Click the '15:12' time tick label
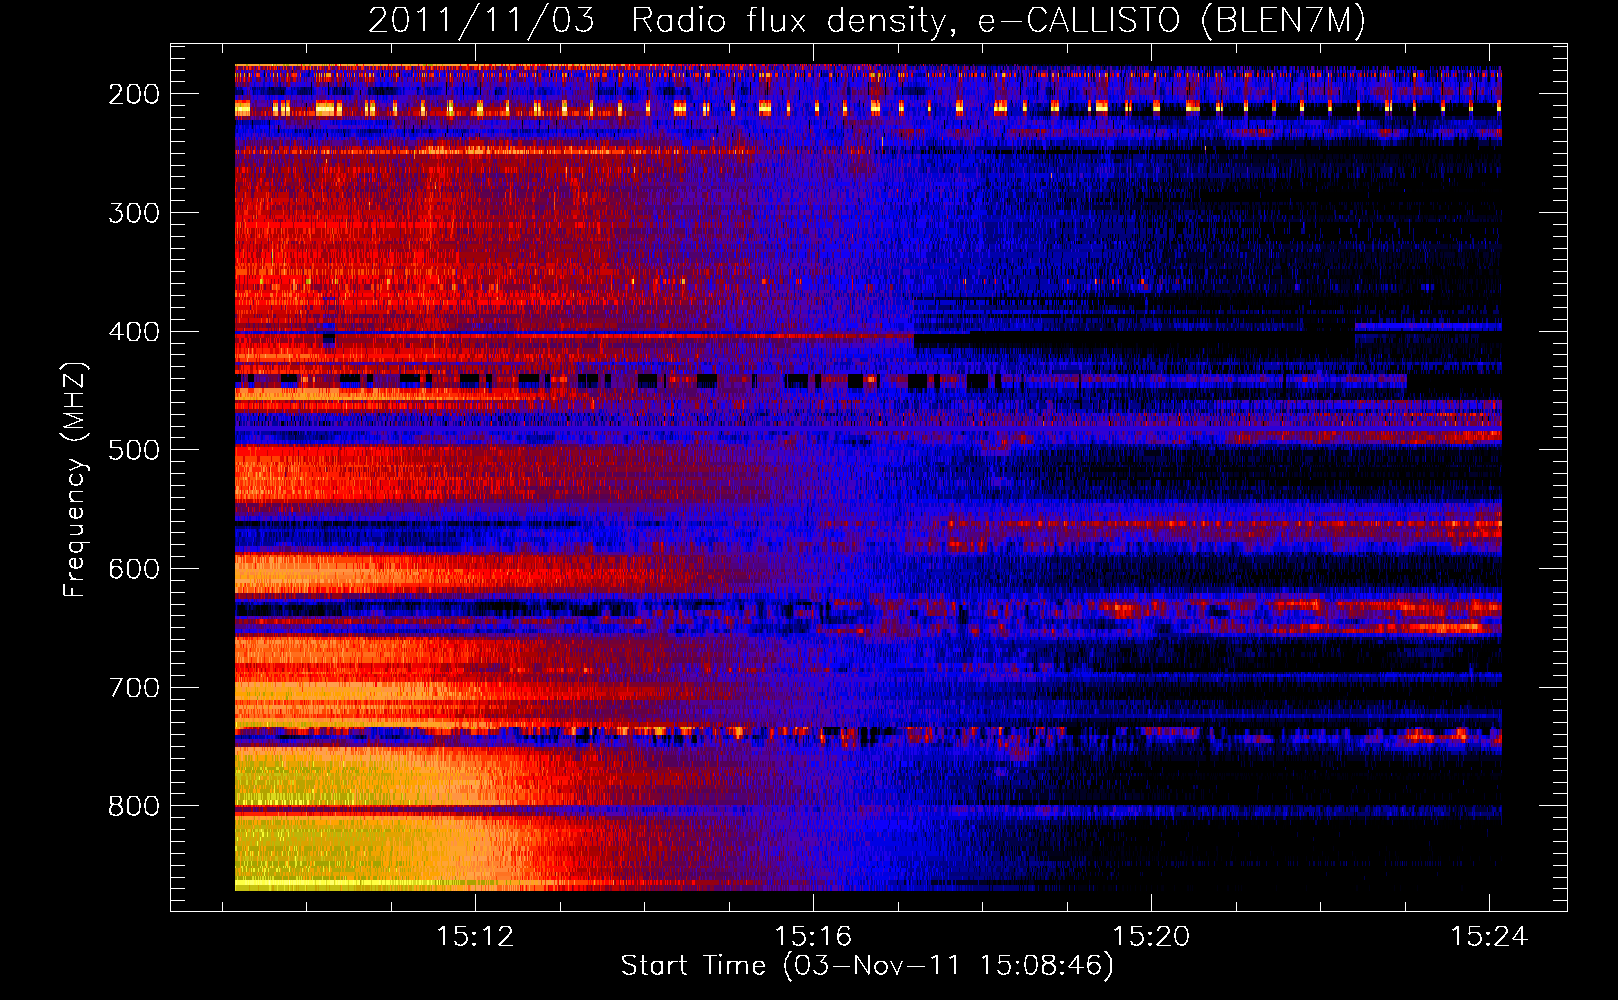 pos(475,936)
